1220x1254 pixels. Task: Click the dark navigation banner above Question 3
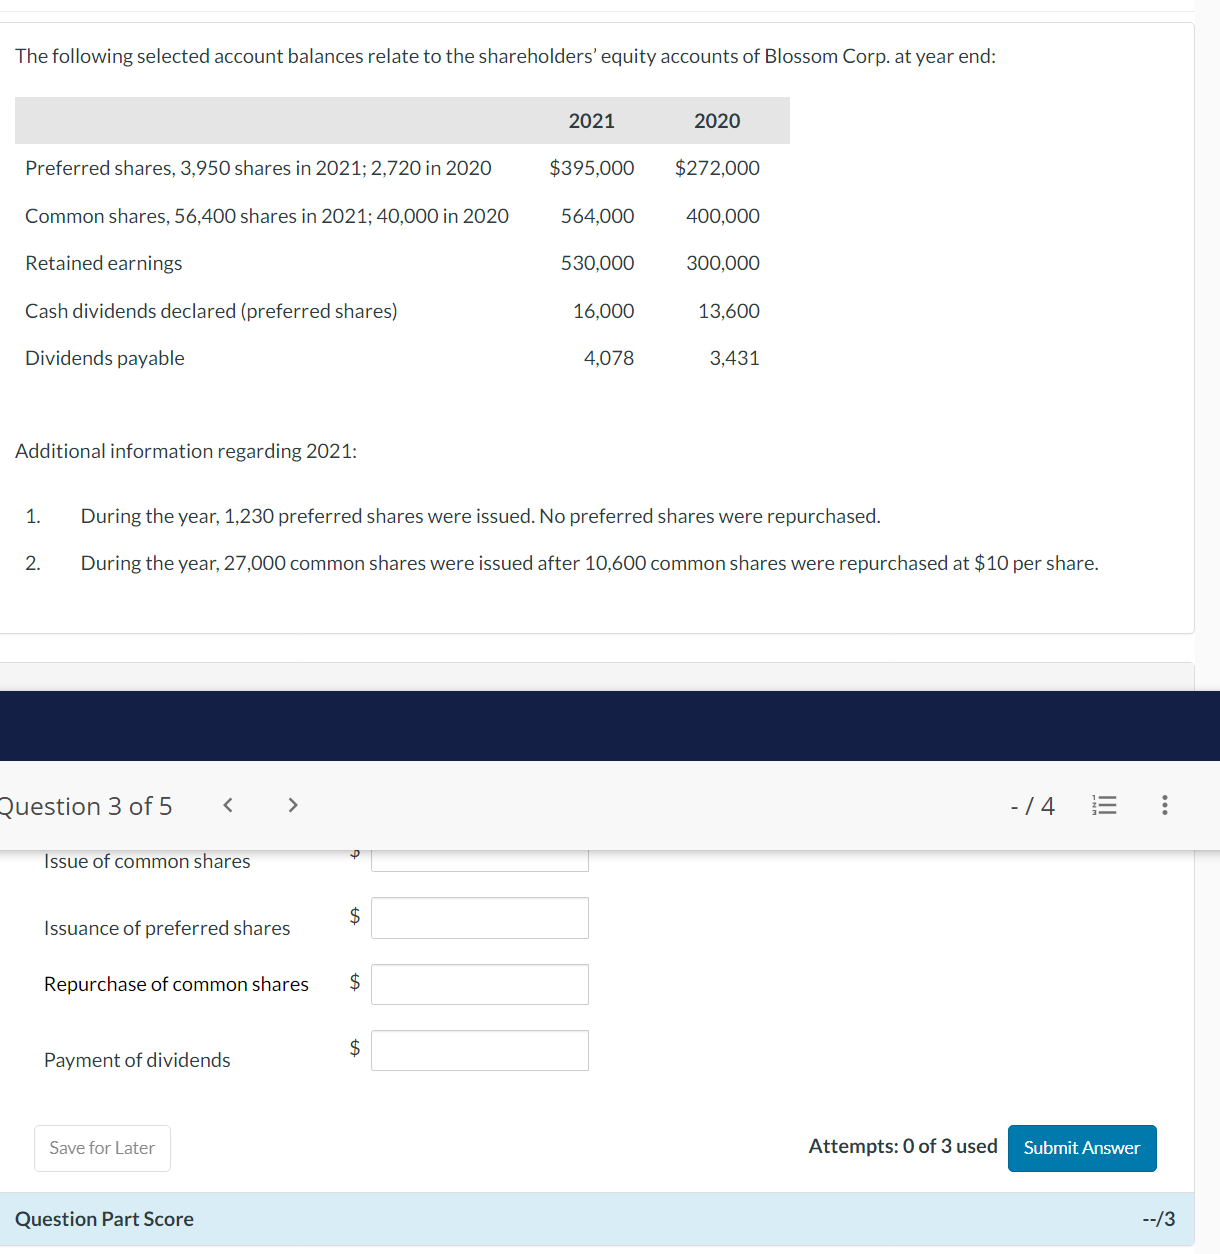[x=610, y=726]
